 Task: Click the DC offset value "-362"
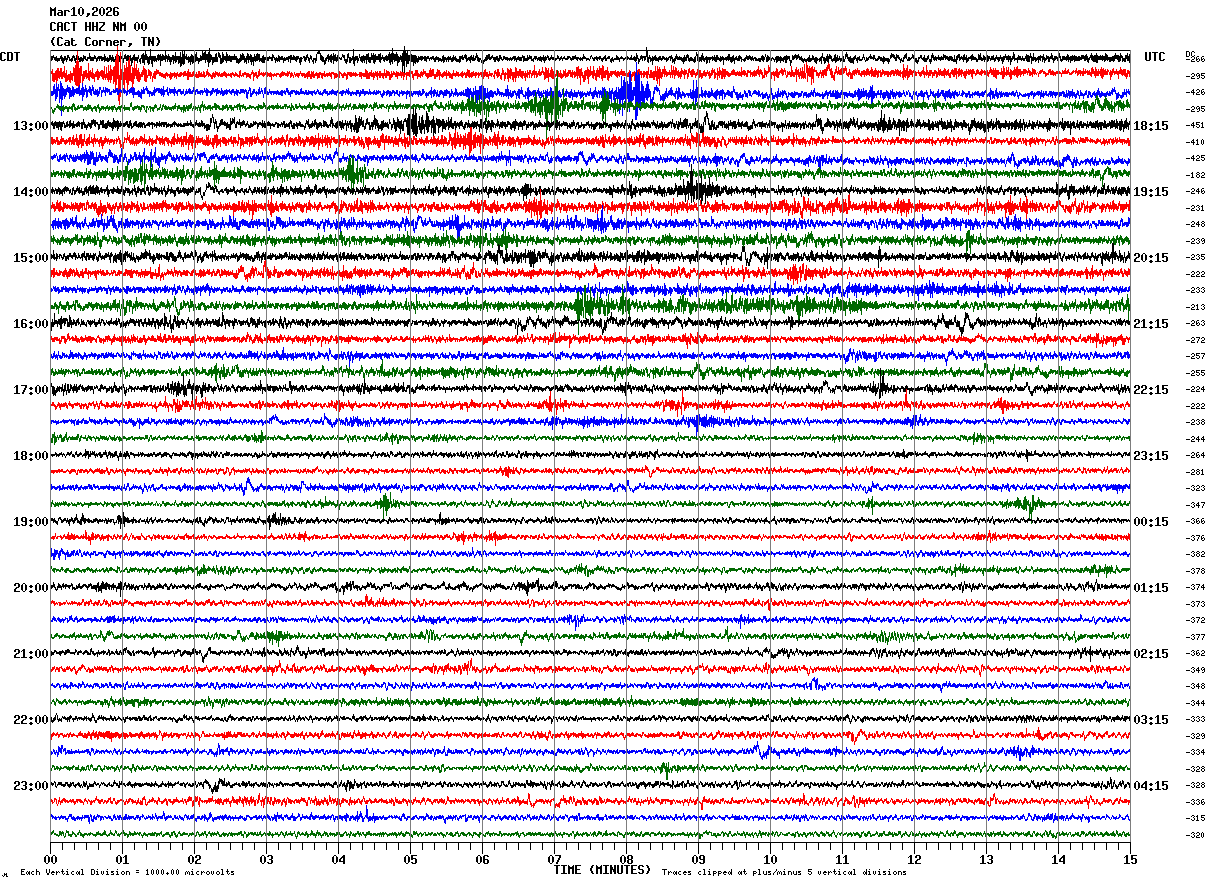(1195, 654)
